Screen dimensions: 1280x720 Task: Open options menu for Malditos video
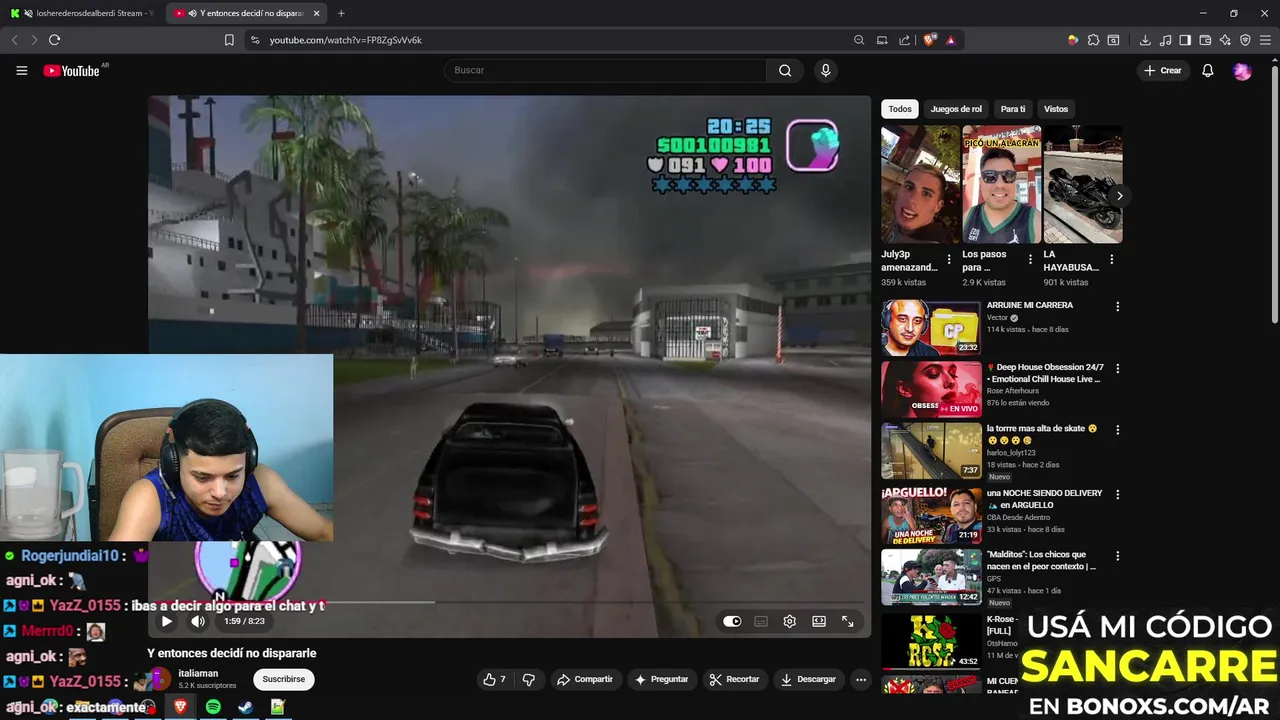1118,556
